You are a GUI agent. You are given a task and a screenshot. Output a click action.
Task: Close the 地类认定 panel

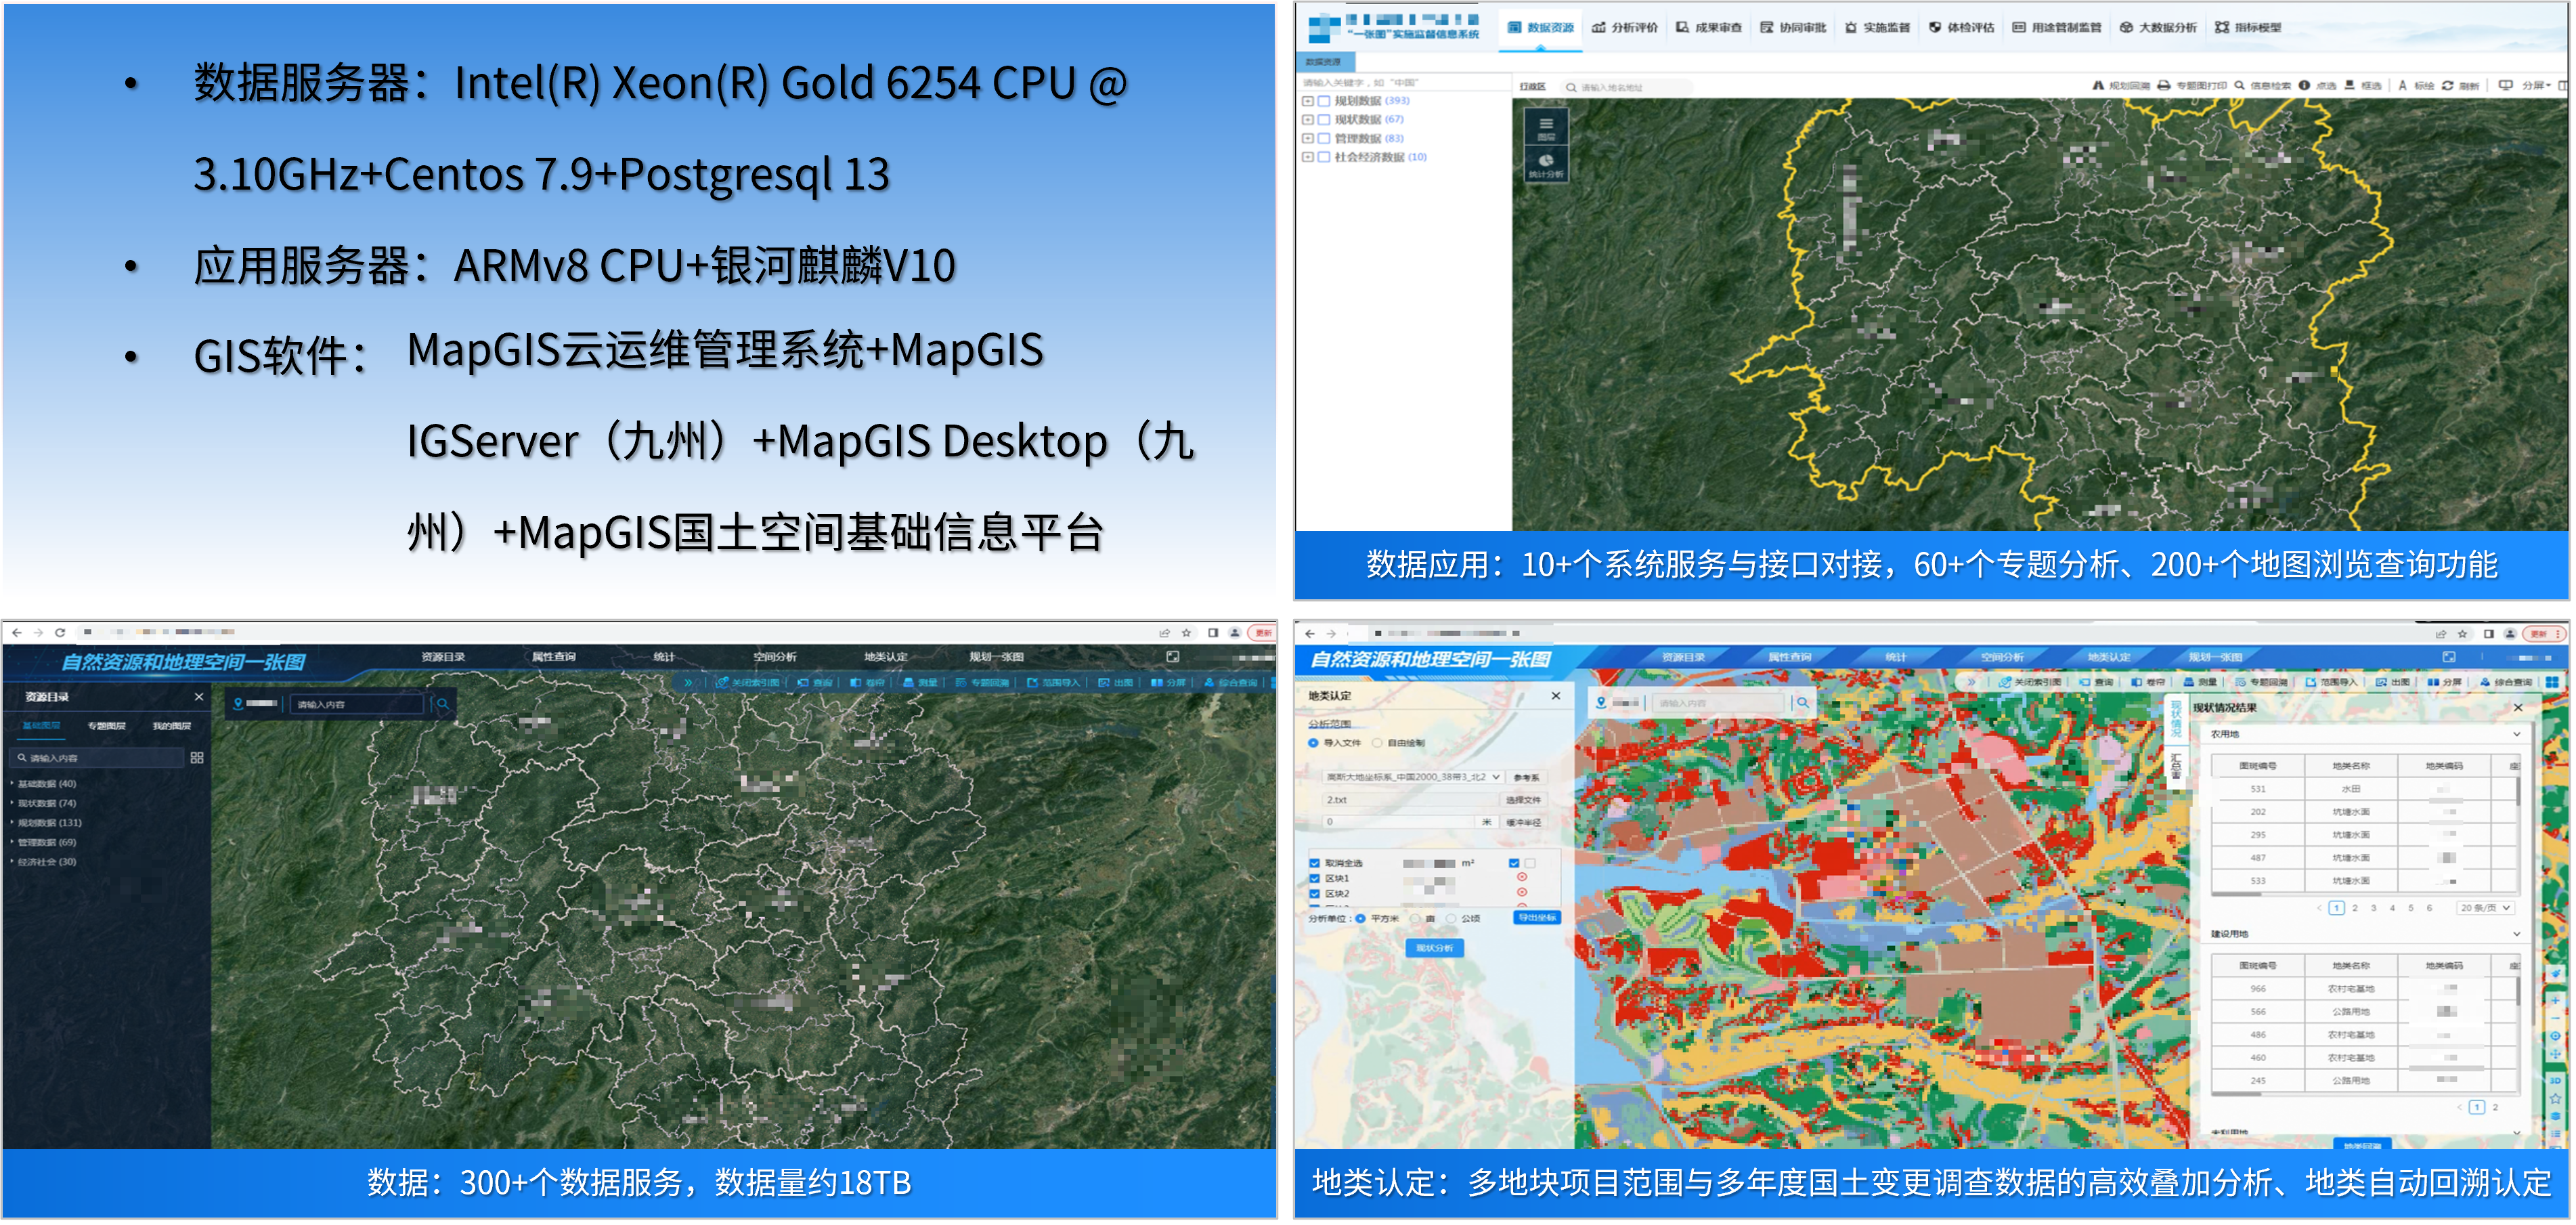(1556, 696)
